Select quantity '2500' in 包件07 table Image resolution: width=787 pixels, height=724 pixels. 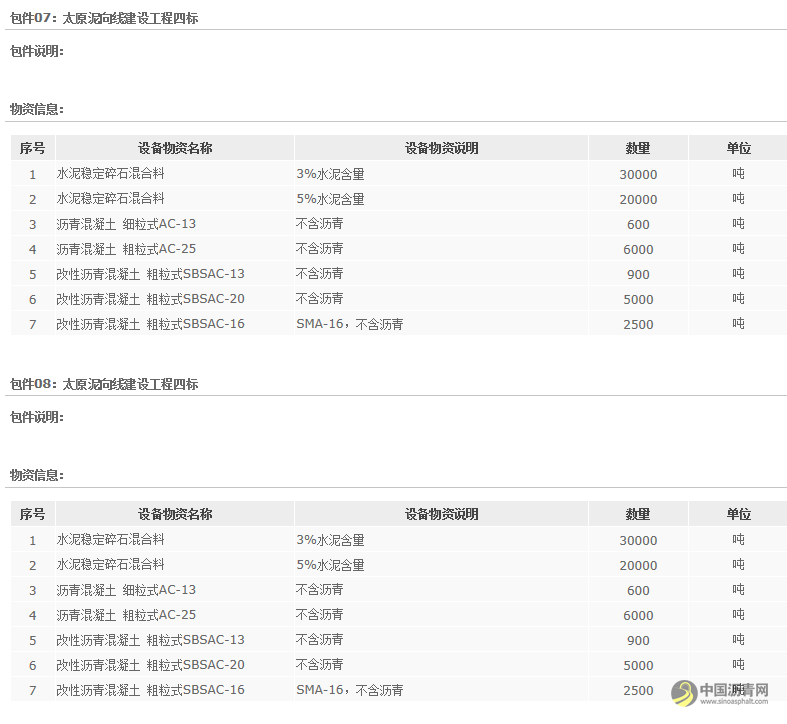pyautogui.click(x=638, y=325)
